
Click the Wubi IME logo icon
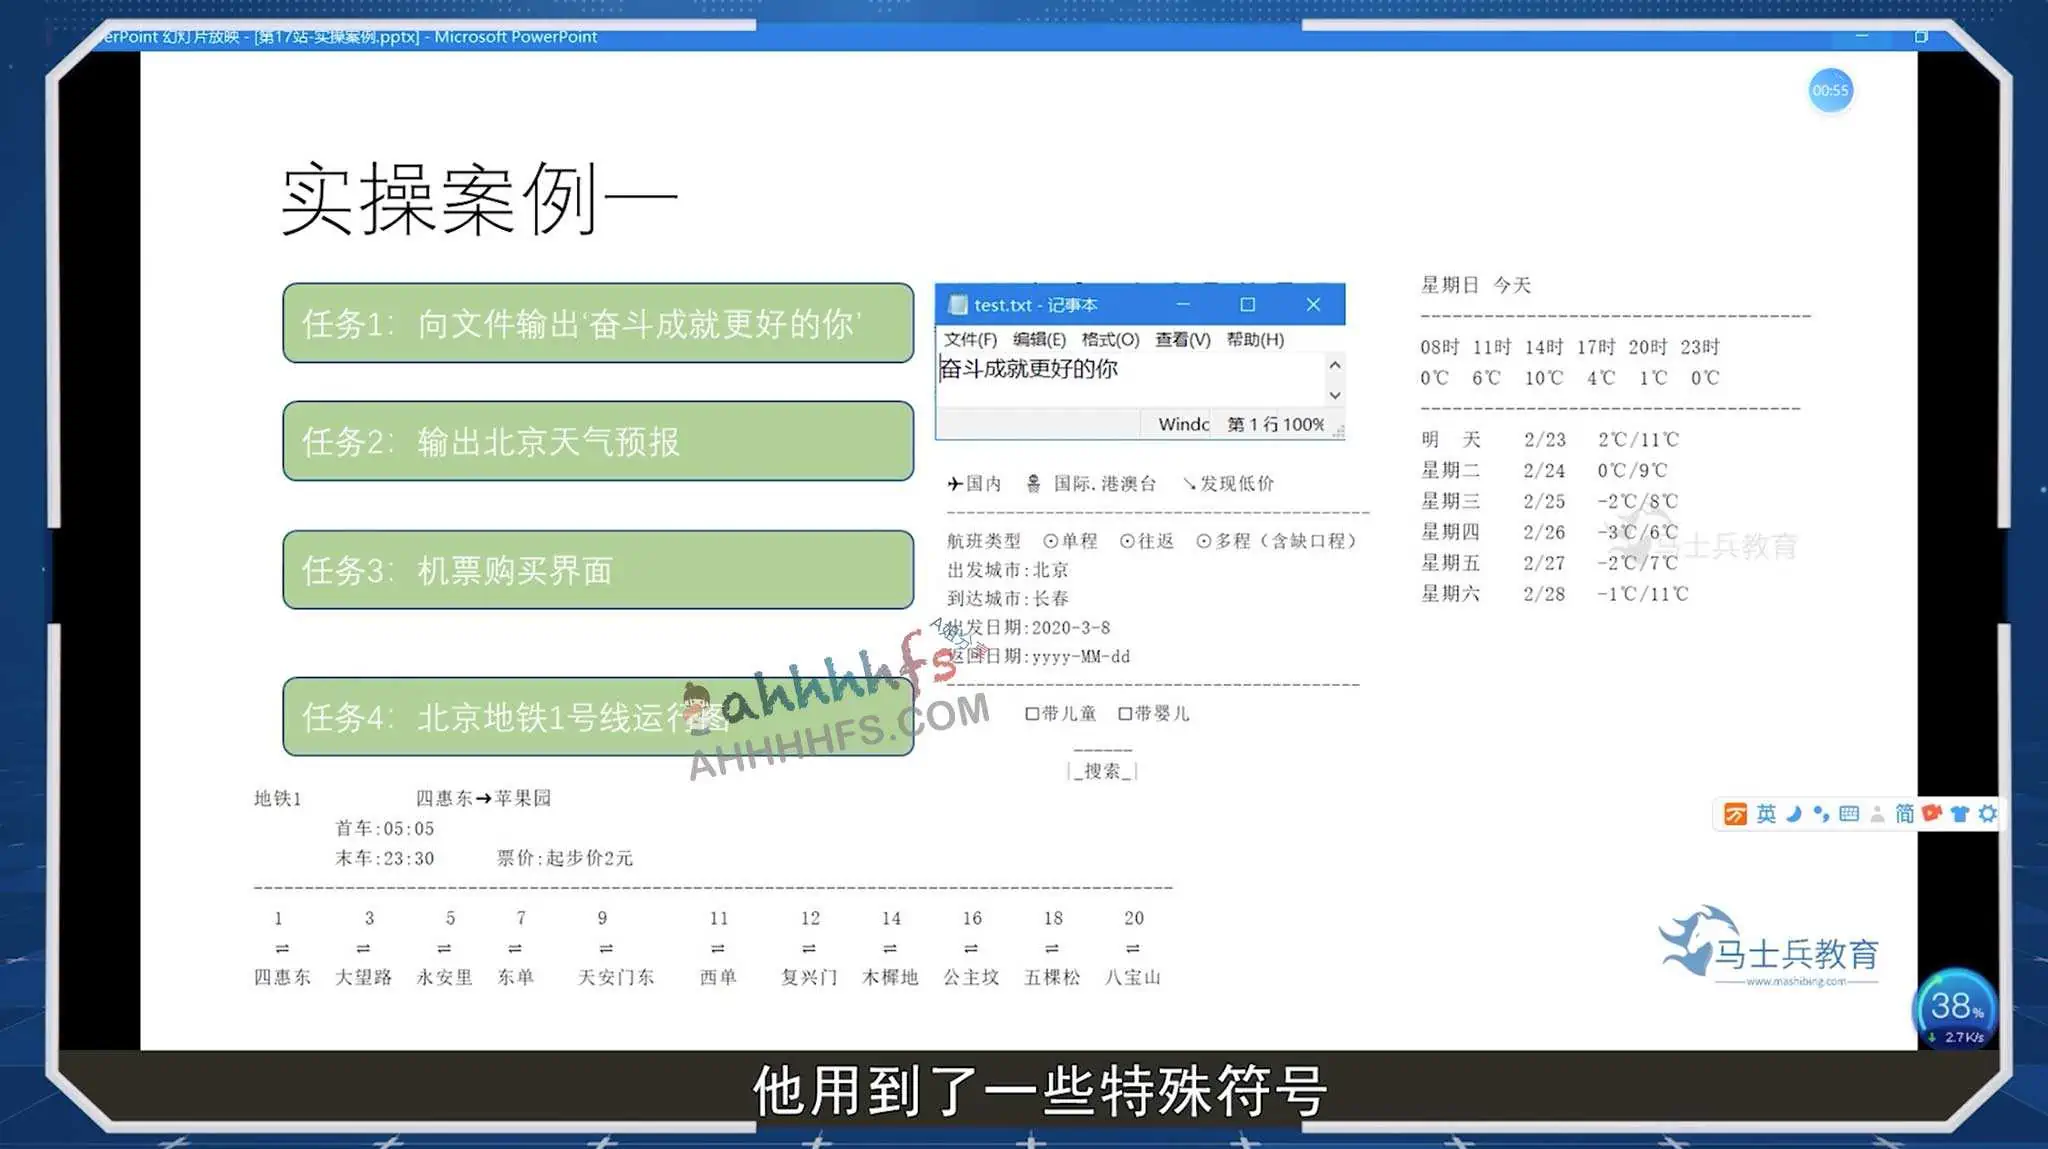(x=1736, y=814)
